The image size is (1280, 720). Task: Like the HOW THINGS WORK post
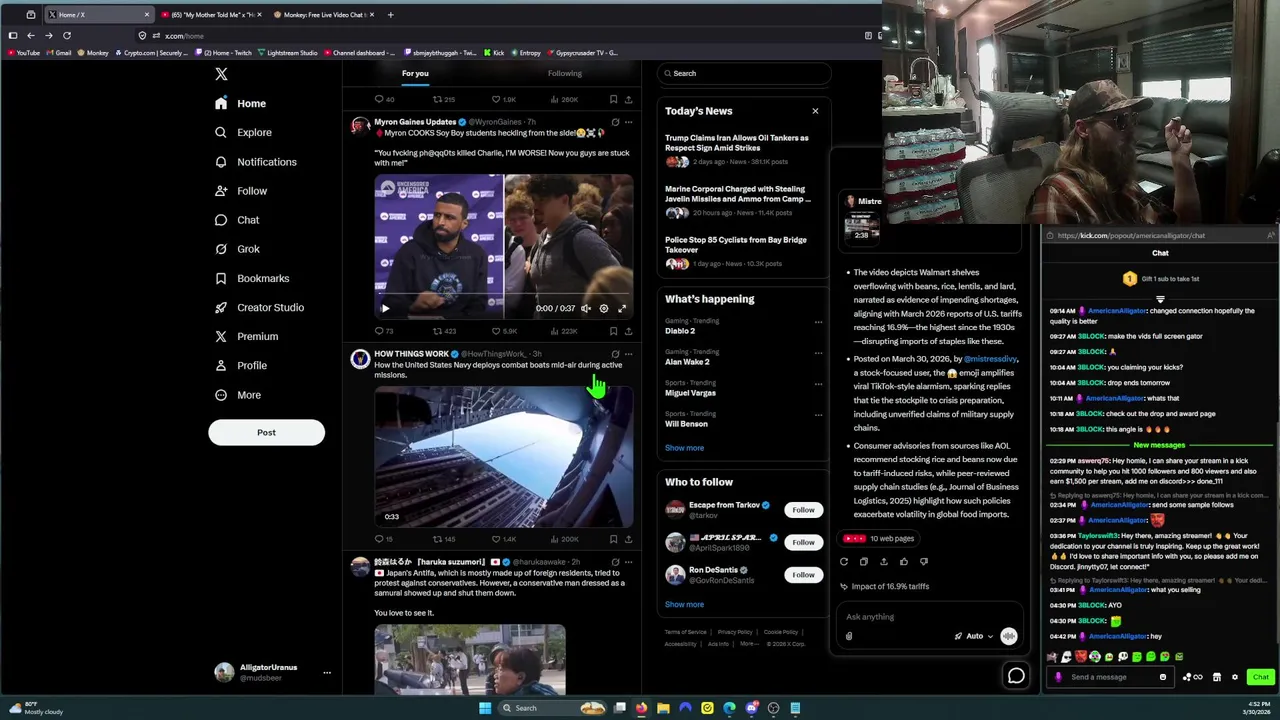(x=503, y=539)
